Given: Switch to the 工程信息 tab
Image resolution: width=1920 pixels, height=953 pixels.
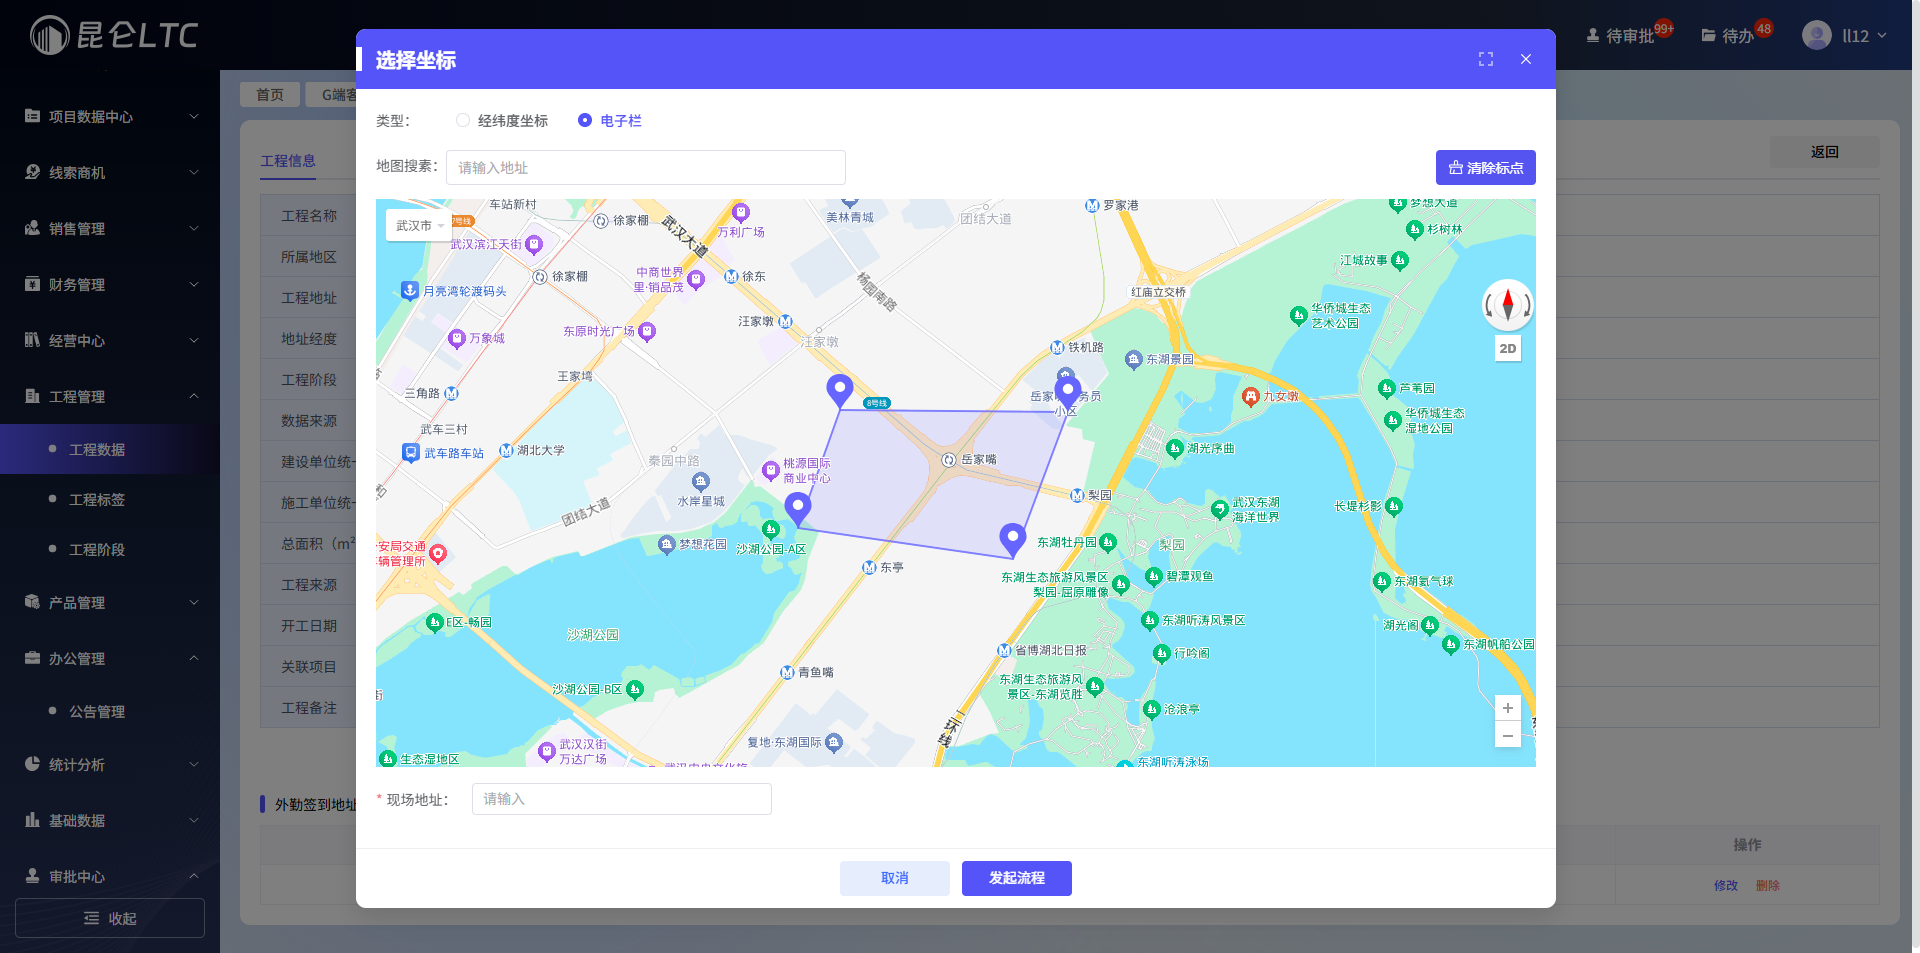Looking at the screenshot, I should point(288,160).
